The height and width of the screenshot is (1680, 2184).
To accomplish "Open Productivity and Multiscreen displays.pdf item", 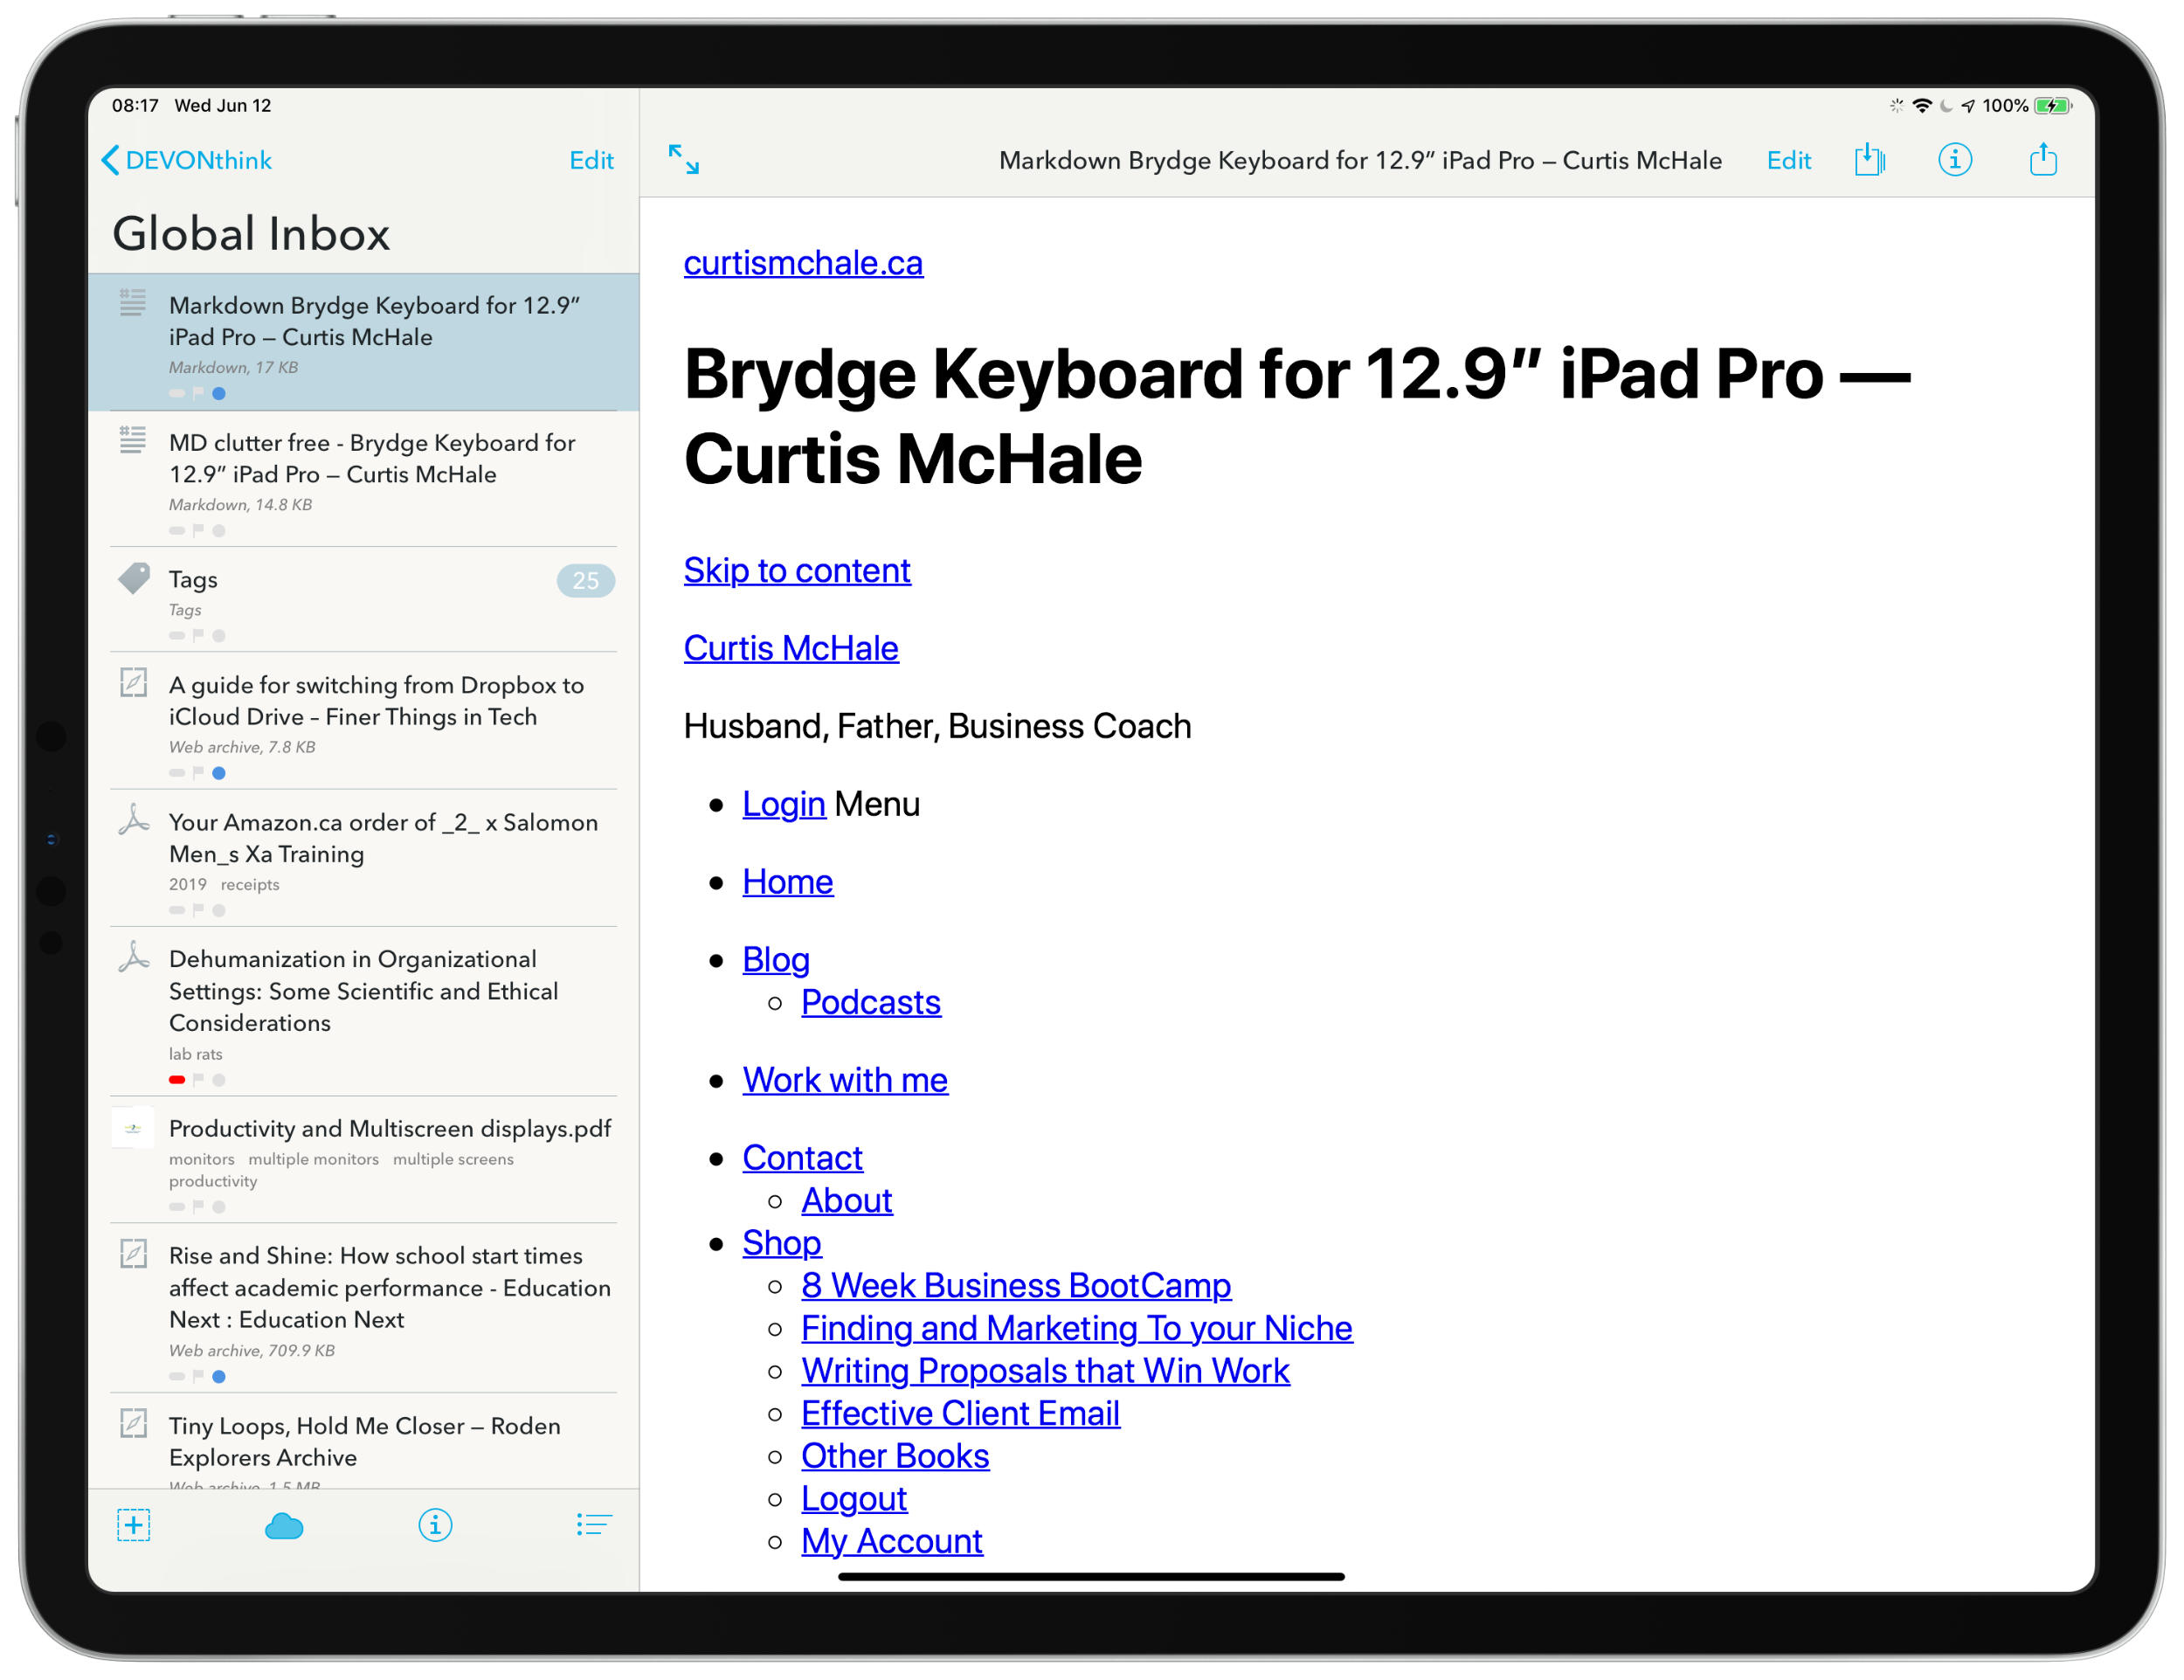I will coord(389,1128).
